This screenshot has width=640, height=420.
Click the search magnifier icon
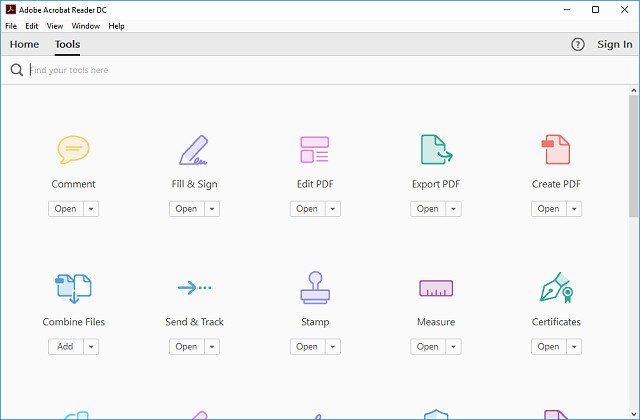(17, 70)
